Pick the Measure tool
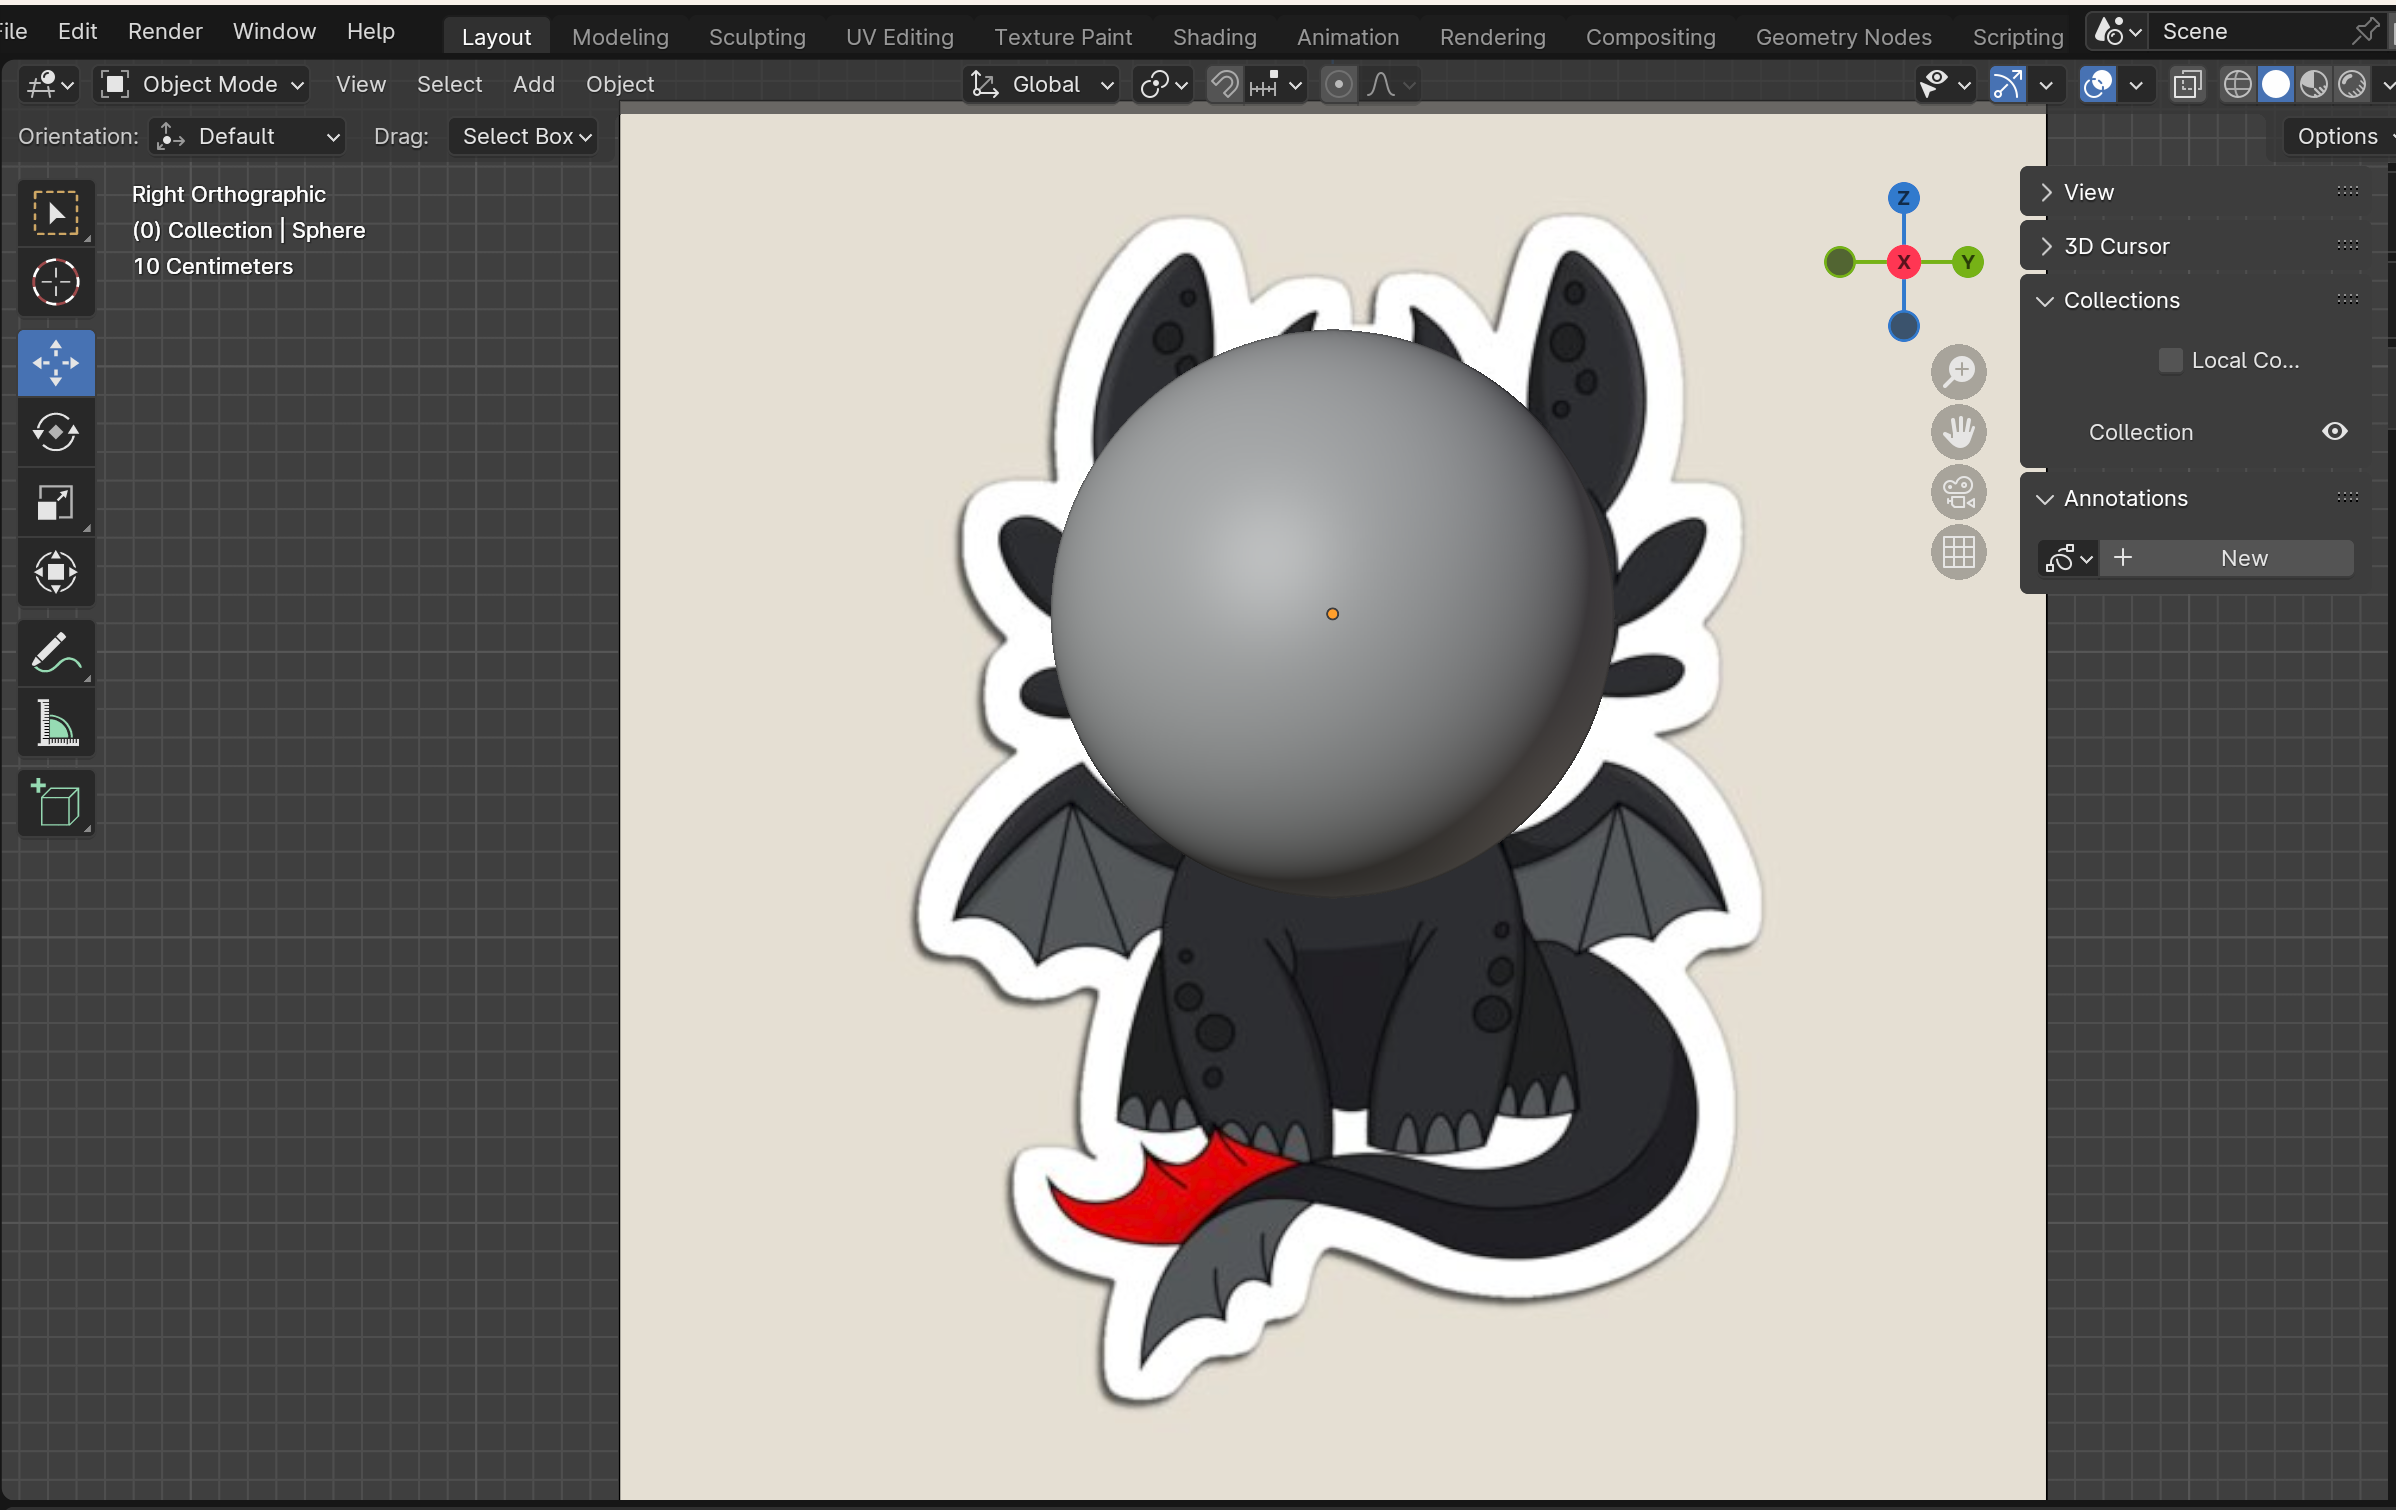Screen dimensions: 2396x1510 point(56,723)
